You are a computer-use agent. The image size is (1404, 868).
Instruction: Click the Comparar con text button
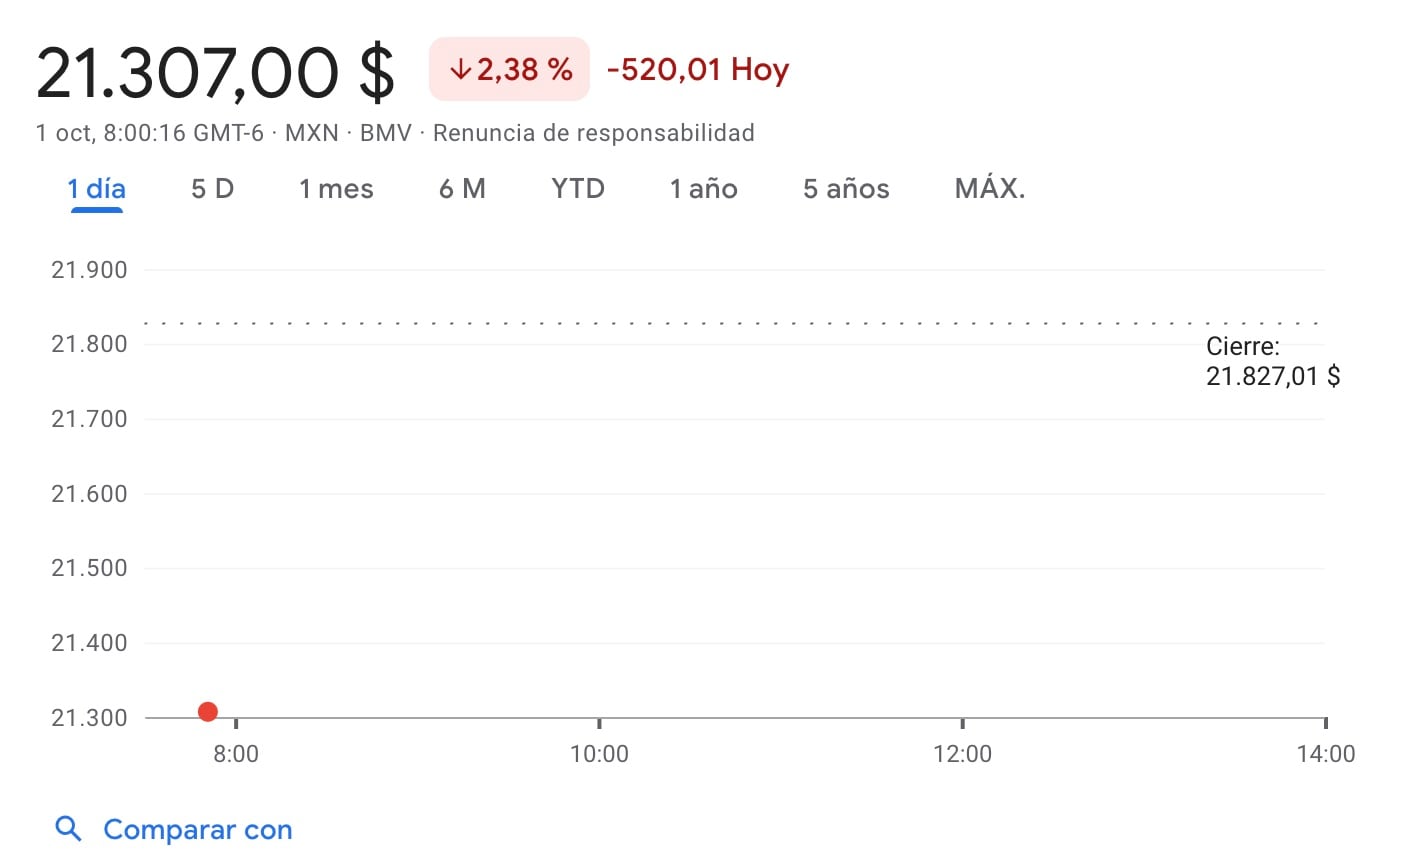[x=198, y=830]
